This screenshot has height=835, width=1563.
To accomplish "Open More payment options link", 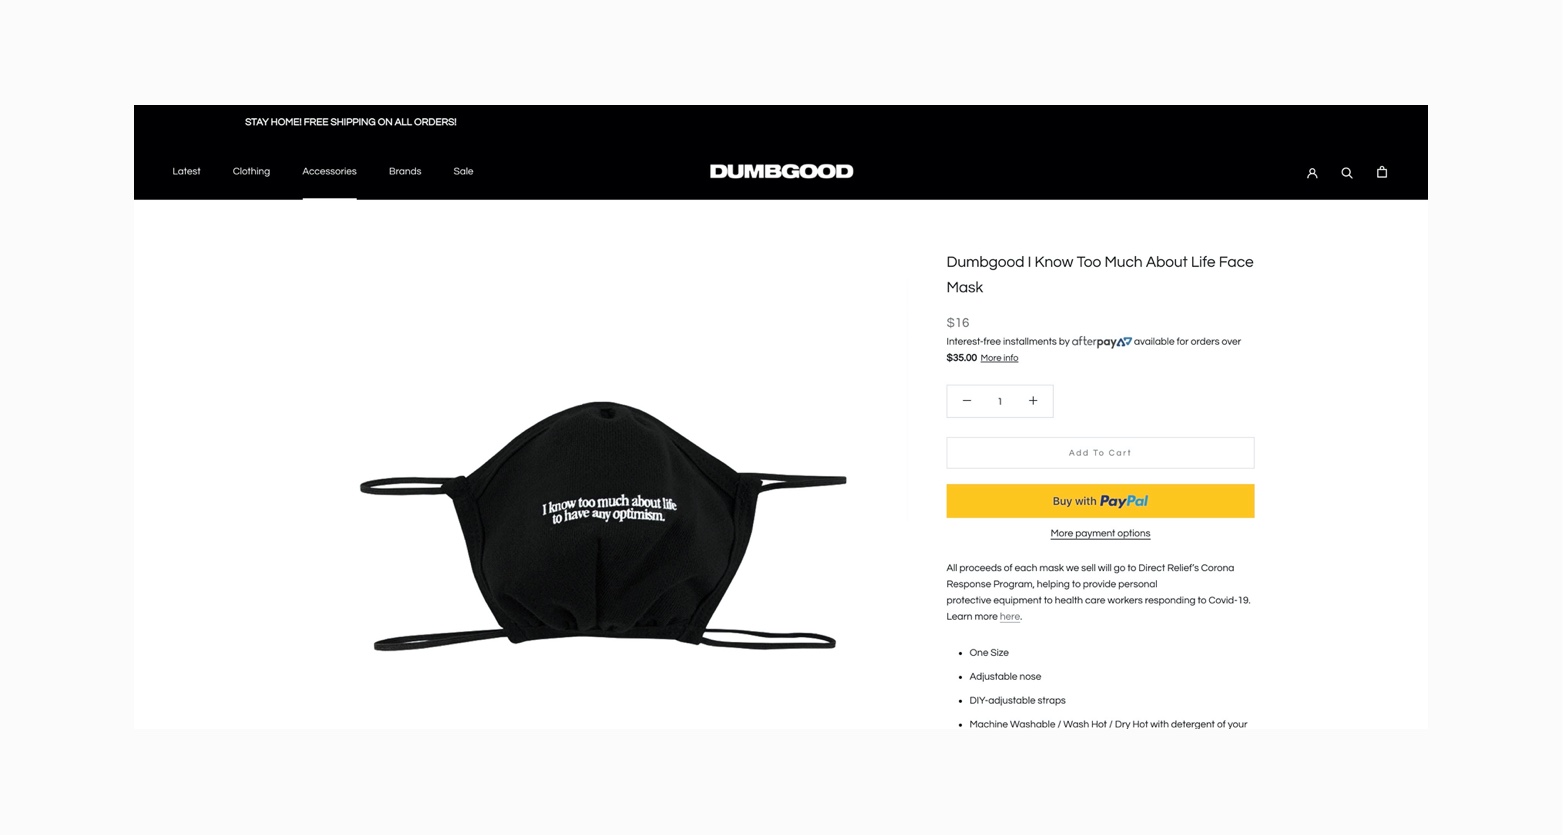I will pos(1100,534).
